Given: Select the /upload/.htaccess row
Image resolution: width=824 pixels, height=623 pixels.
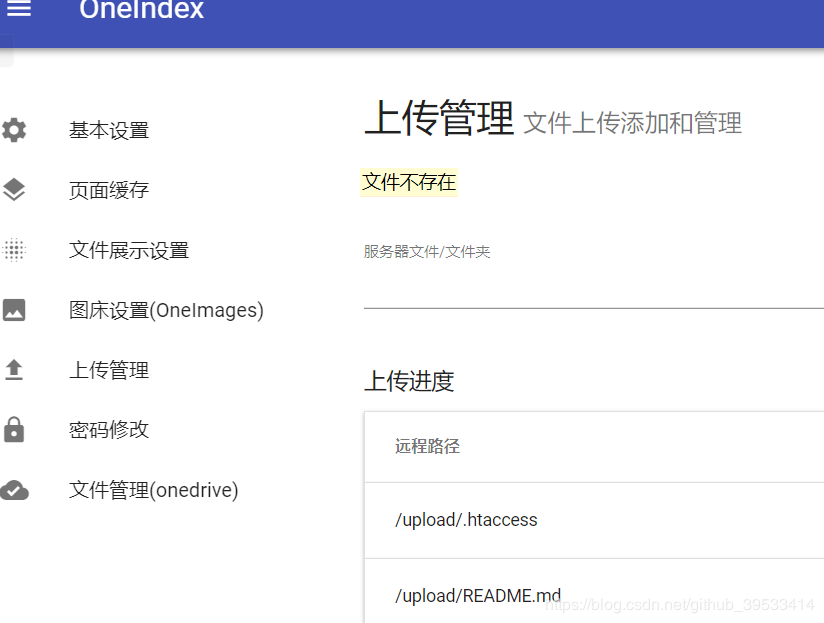Looking at the screenshot, I should click(594, 520).
